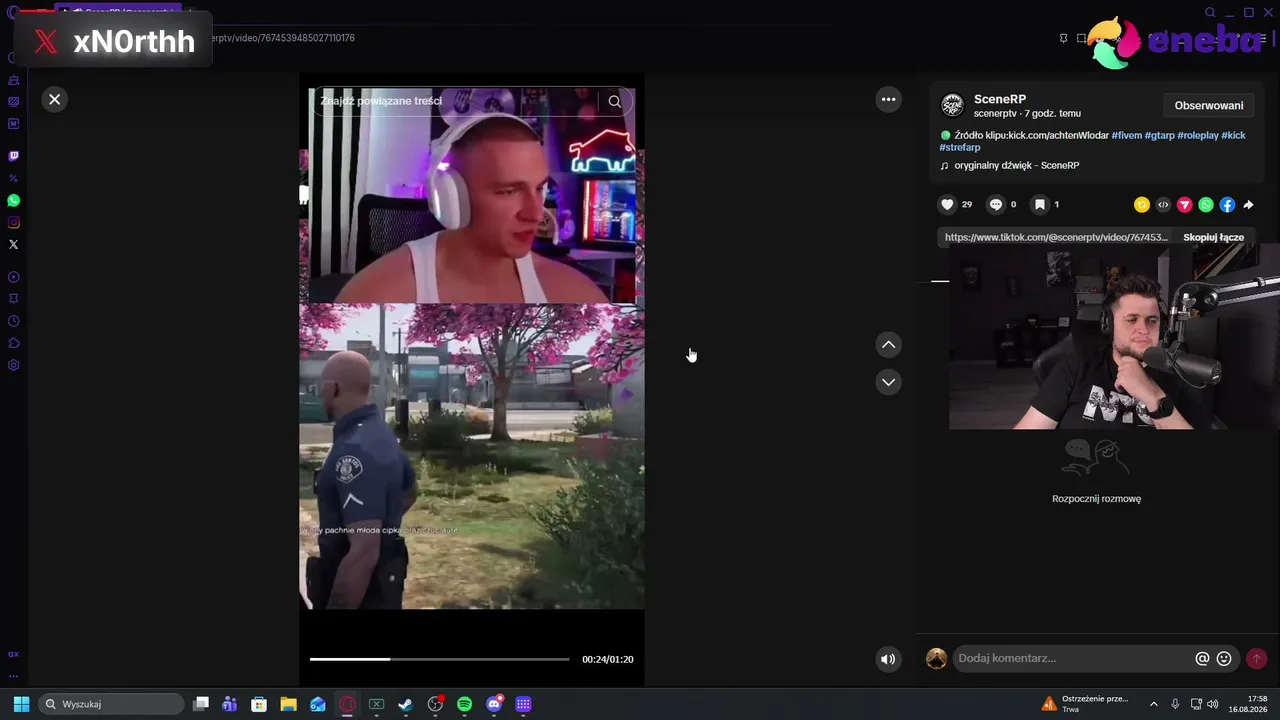Viewport: 1280px width, 720px height.
Task: Click the embed code icon
Action: click(1163, 204)
